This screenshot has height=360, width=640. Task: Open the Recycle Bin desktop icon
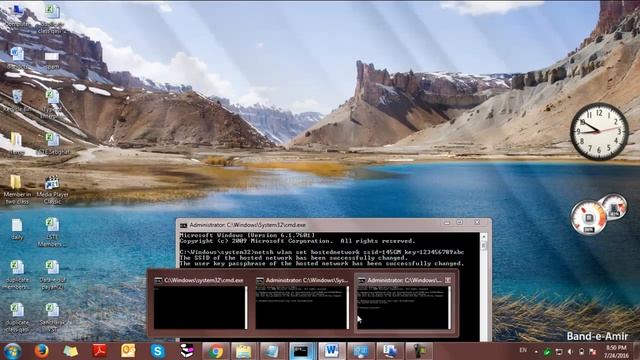click(x=17, y=101)
